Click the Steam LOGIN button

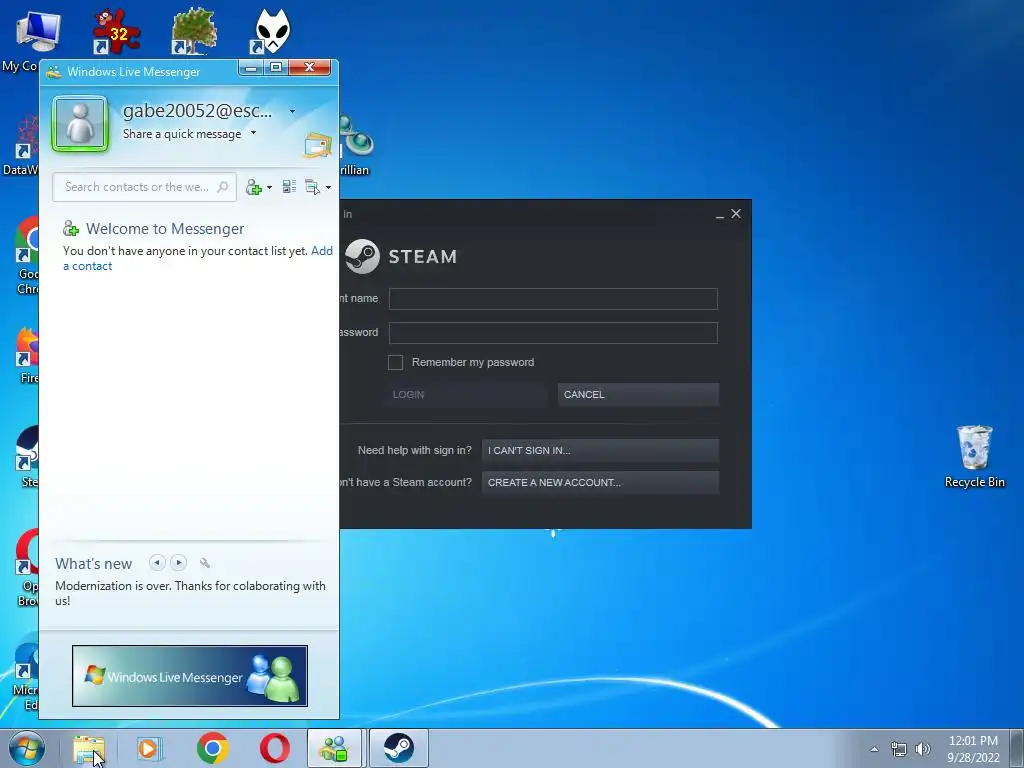tap(466, 394)
